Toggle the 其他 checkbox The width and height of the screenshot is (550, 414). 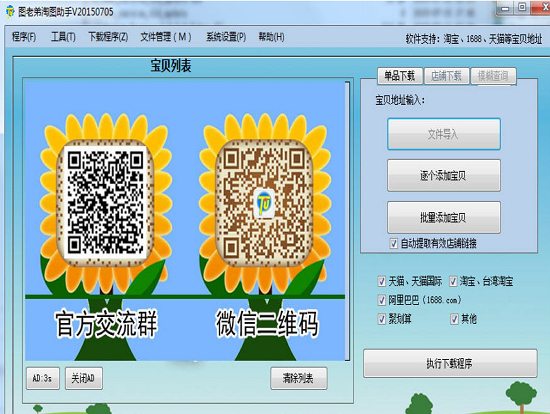454,319
